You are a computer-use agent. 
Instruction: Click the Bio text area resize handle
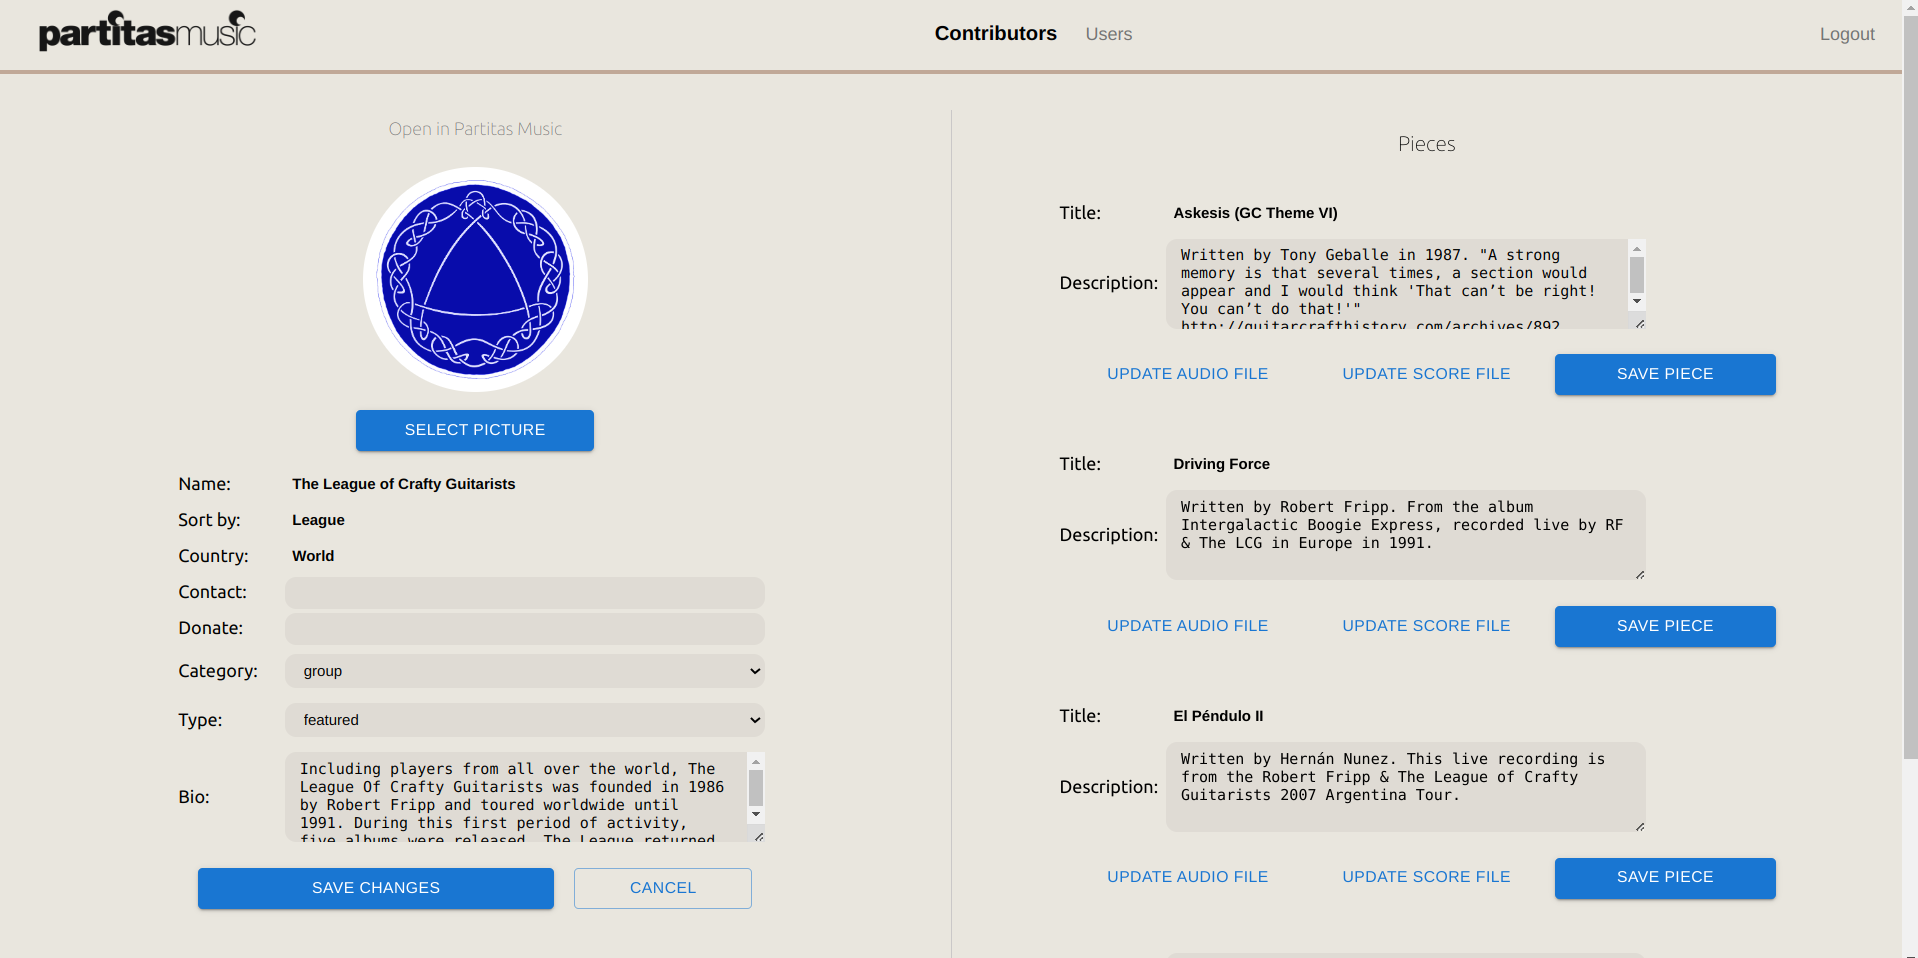point(759,836)
